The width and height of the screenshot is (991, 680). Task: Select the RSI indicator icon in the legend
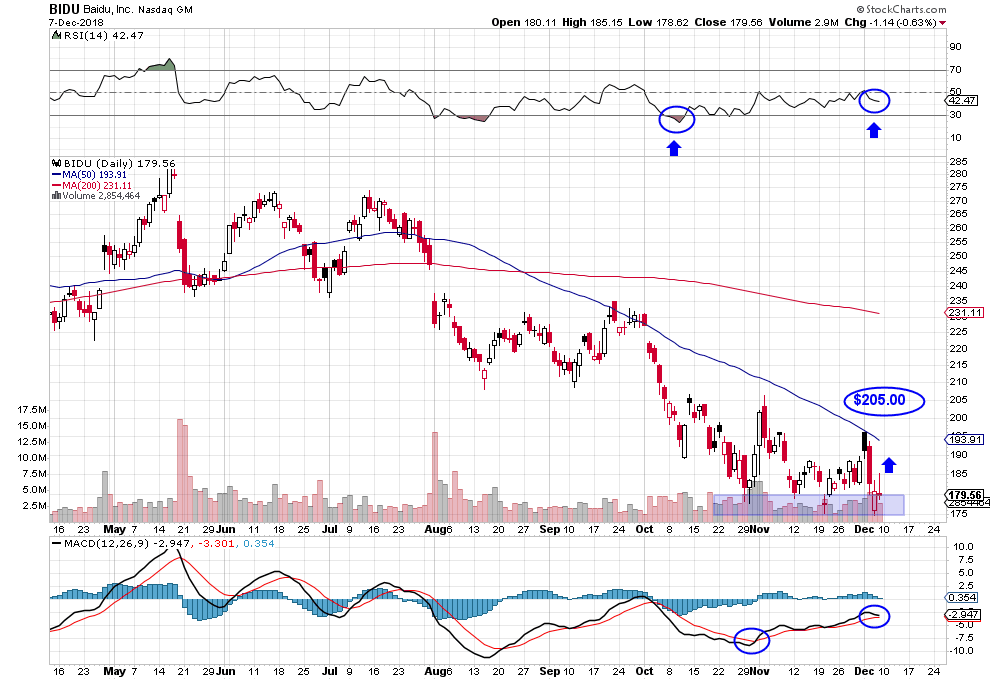click(56, 35)
